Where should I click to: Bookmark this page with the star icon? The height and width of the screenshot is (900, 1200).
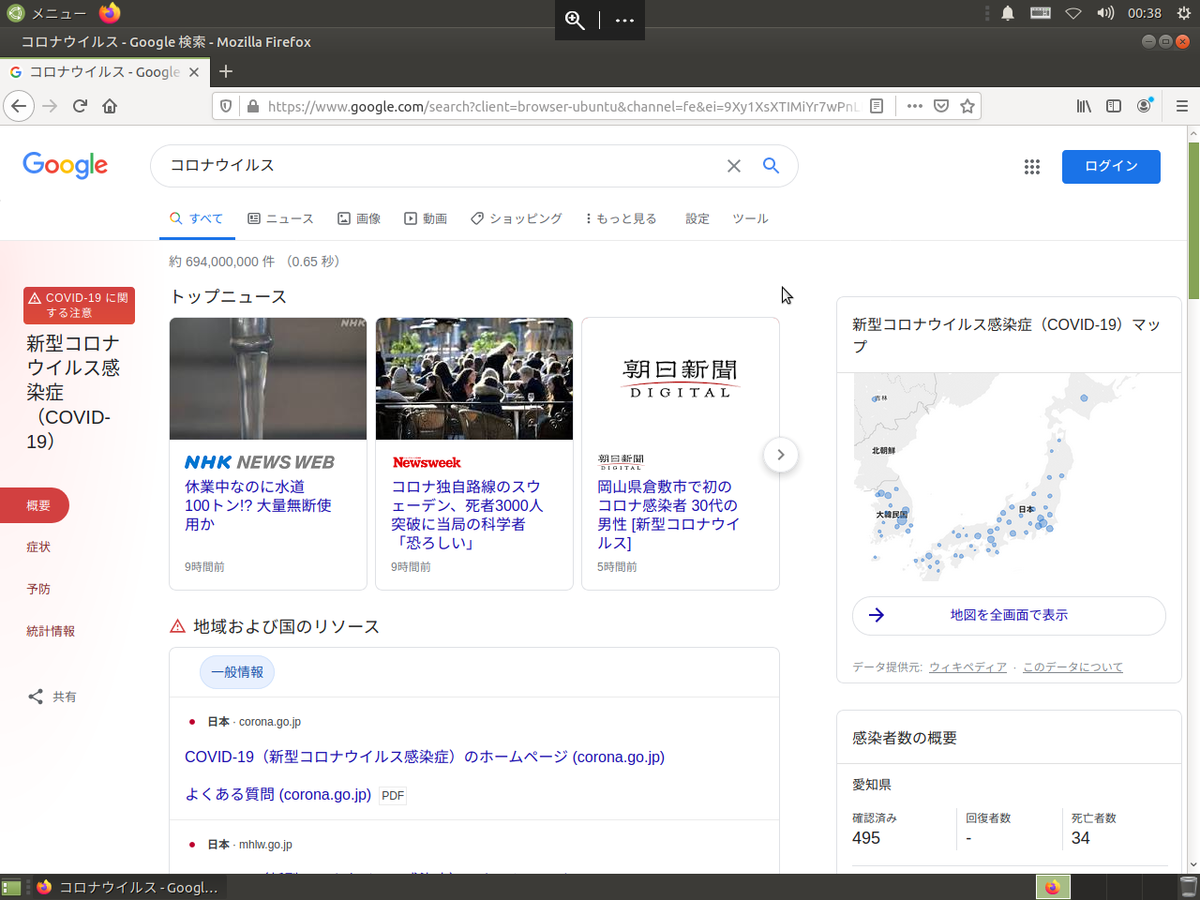tap(967, 106)
